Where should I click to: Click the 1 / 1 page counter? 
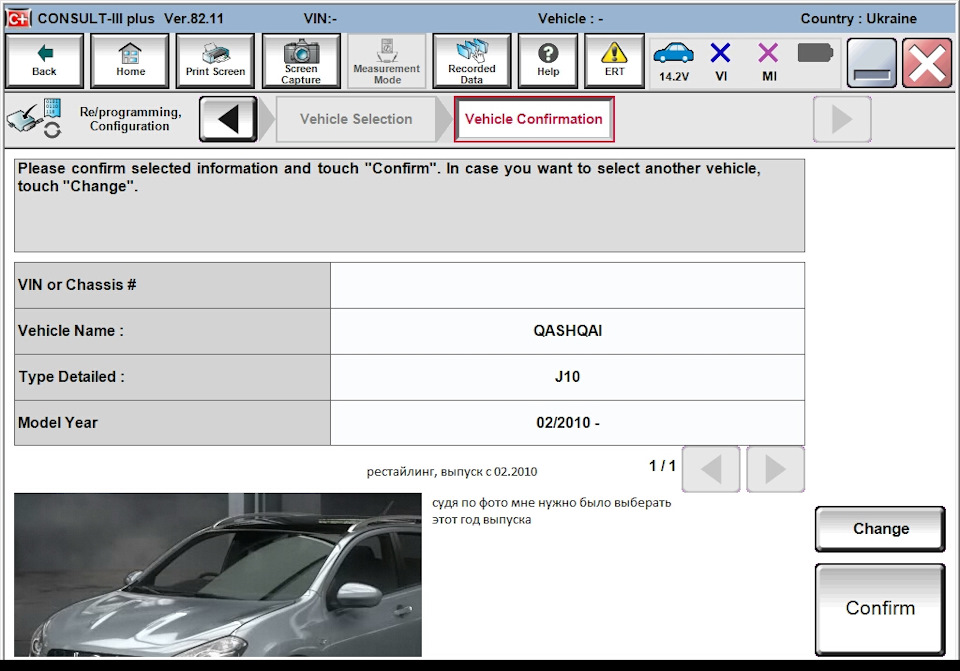click(x=662, y=466)
